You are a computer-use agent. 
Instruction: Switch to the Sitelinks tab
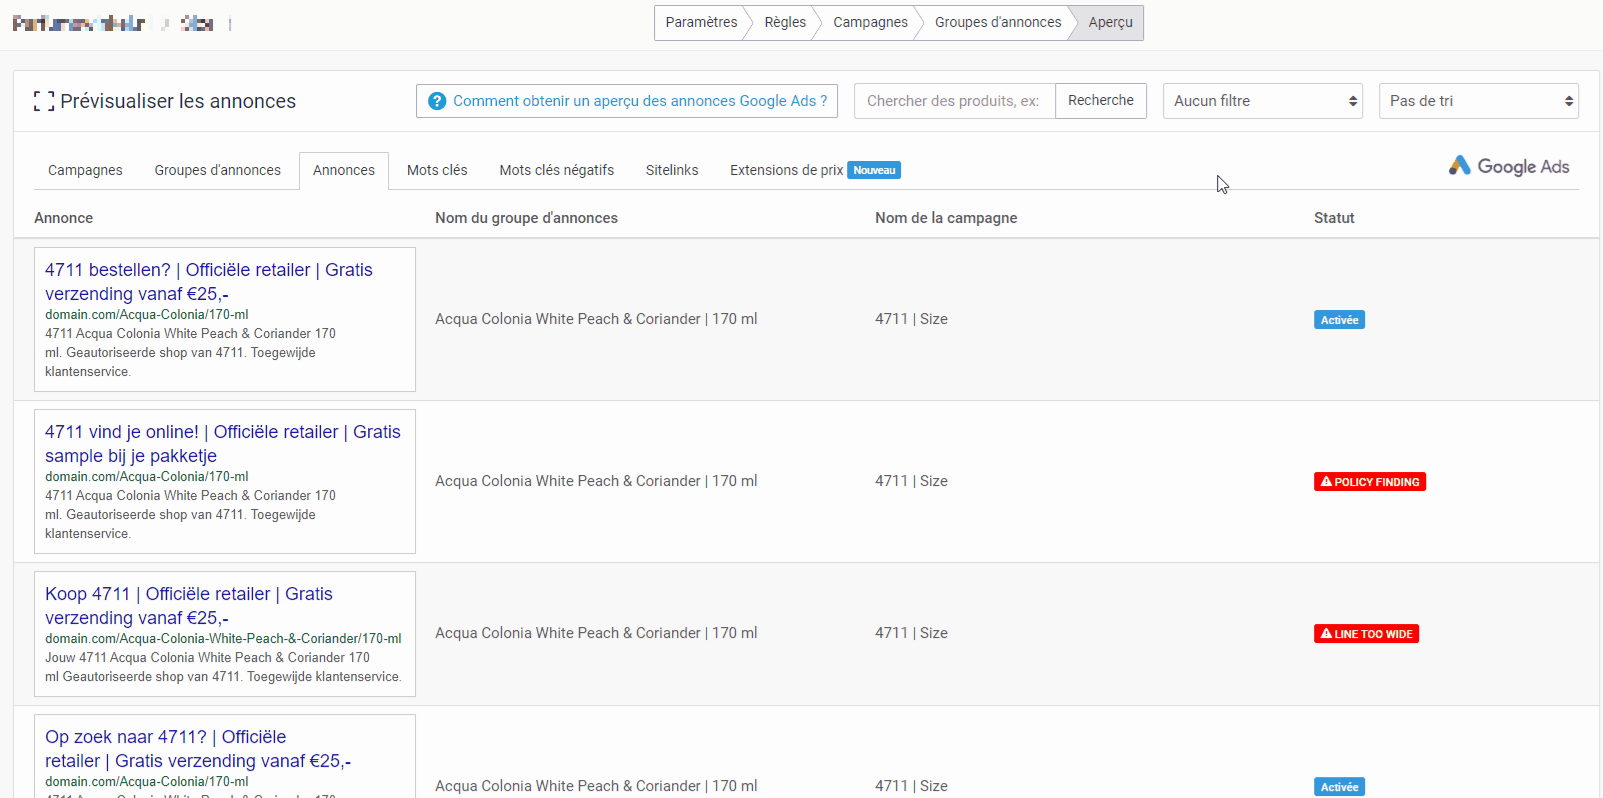672,170
